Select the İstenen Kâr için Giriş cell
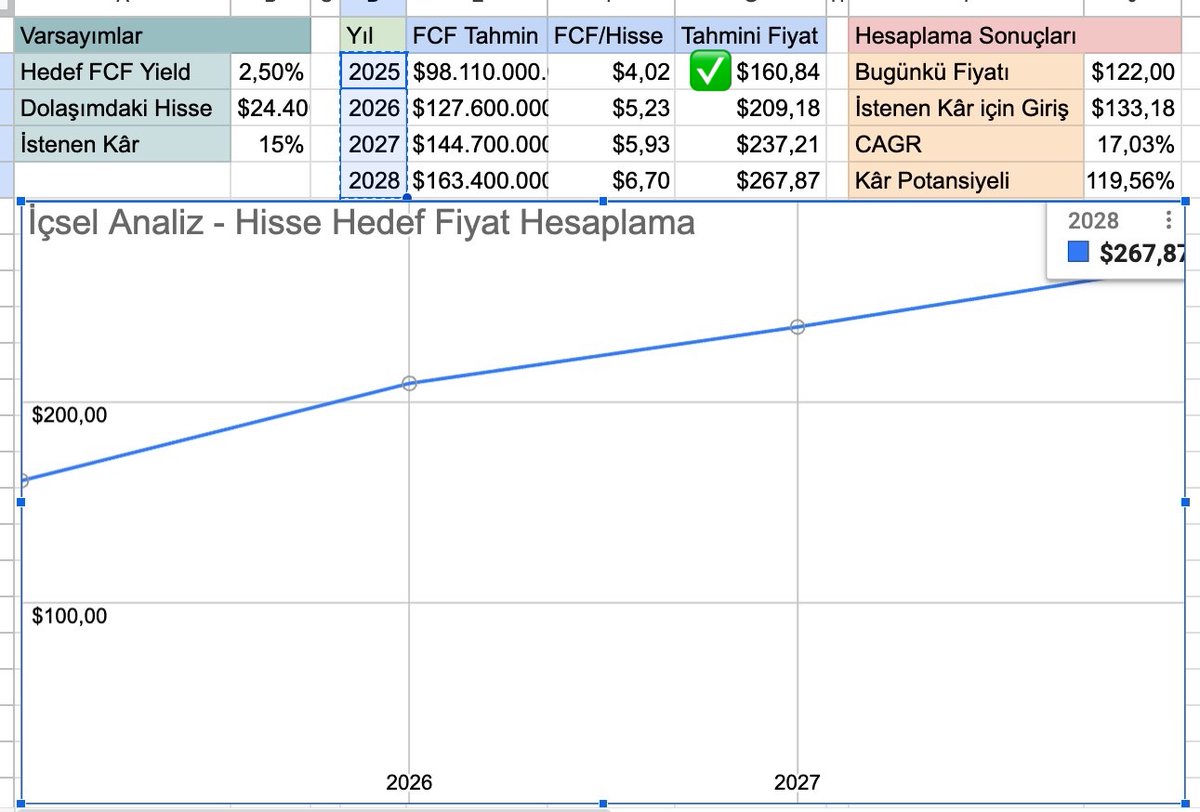Image resolution: width=1200 pixels, height=812 pixels. (966, 108)
